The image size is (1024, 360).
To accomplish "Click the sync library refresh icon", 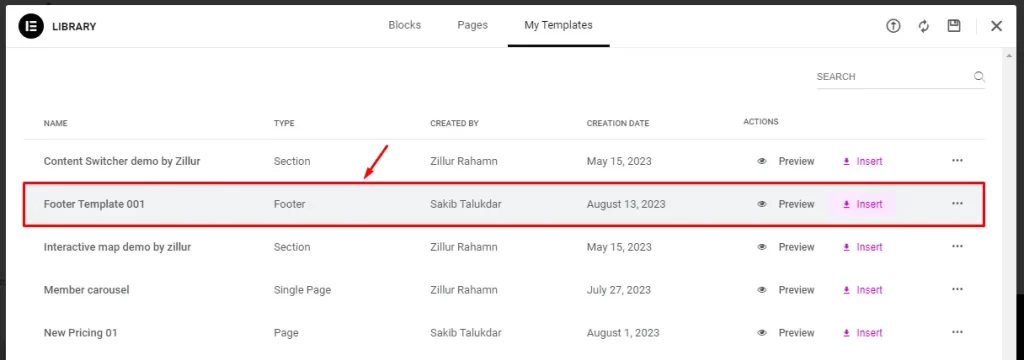I will click(x=923, y=26).
